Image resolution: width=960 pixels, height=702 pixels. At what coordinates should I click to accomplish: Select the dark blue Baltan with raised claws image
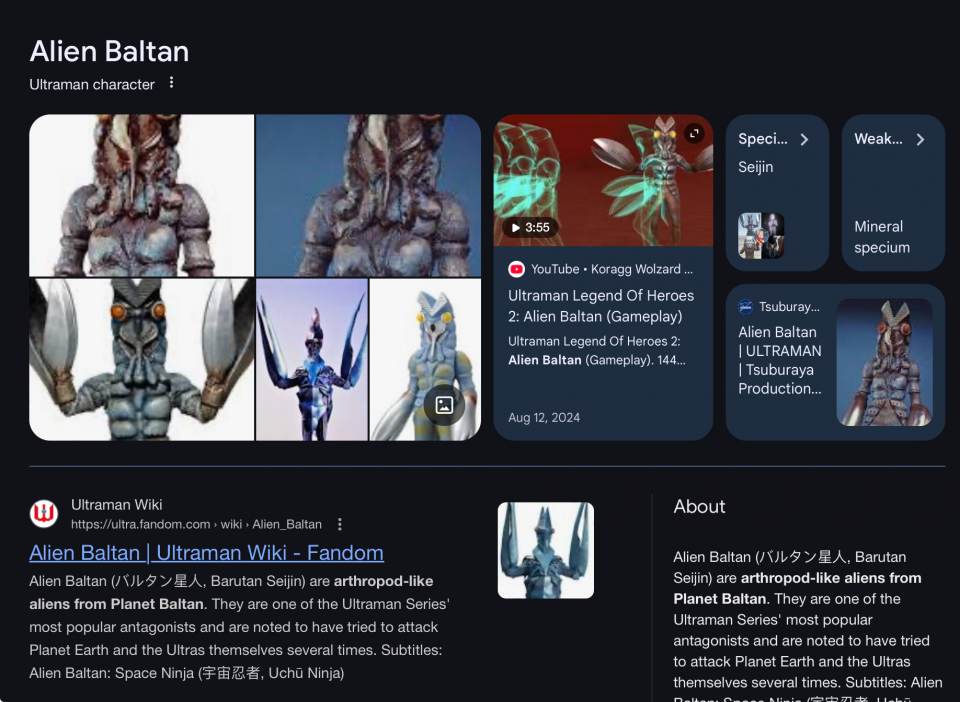tap(312, 359)
